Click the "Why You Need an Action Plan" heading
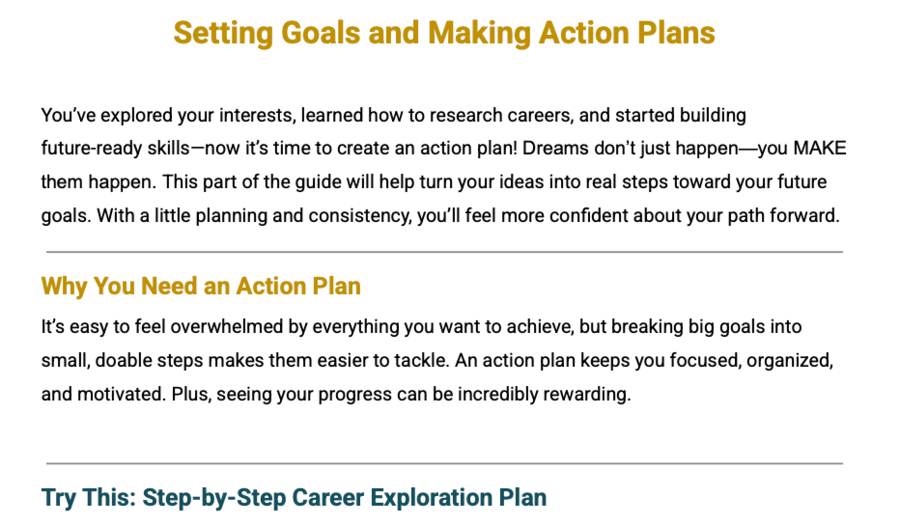The image size is (900, 525). 201,286
